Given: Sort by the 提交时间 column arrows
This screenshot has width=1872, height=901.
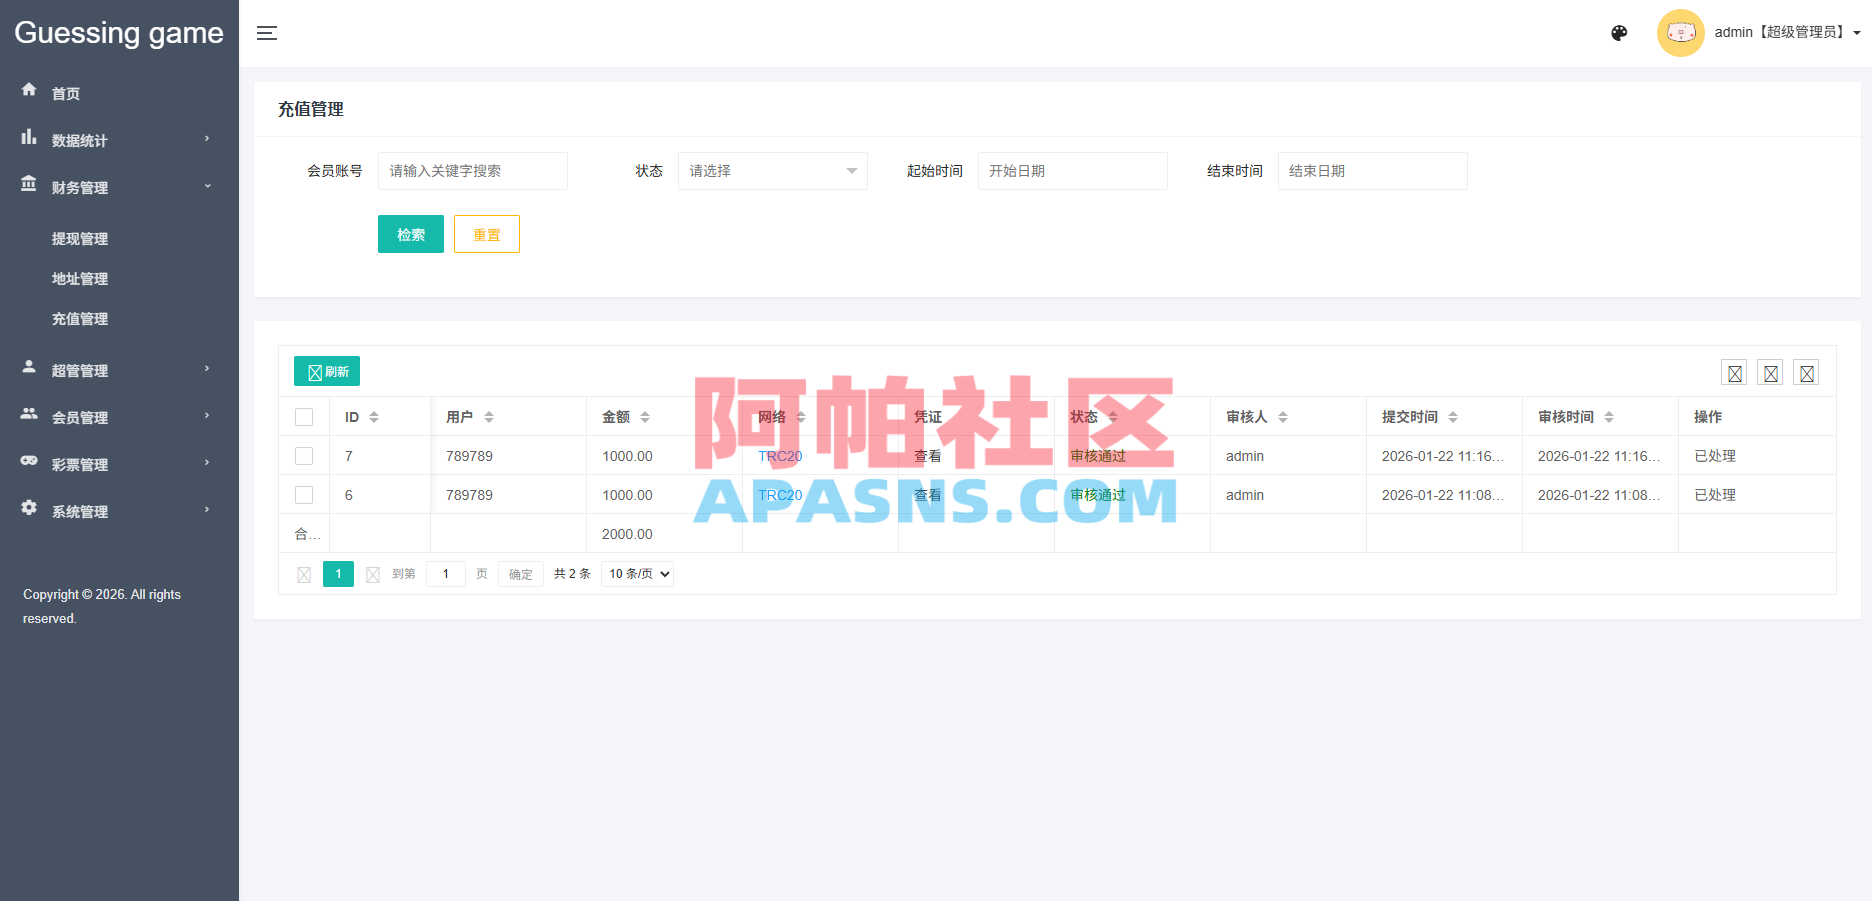Looking at the screenshot, I should click(1453, 417).
